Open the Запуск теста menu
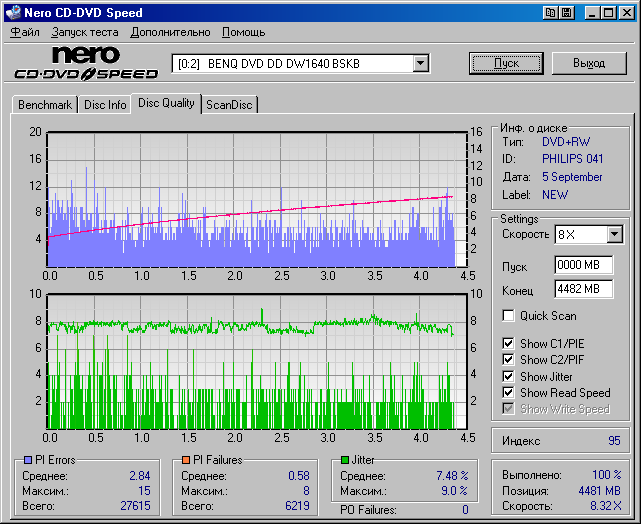This screenshot has width=641, height=524. [84, 32]
